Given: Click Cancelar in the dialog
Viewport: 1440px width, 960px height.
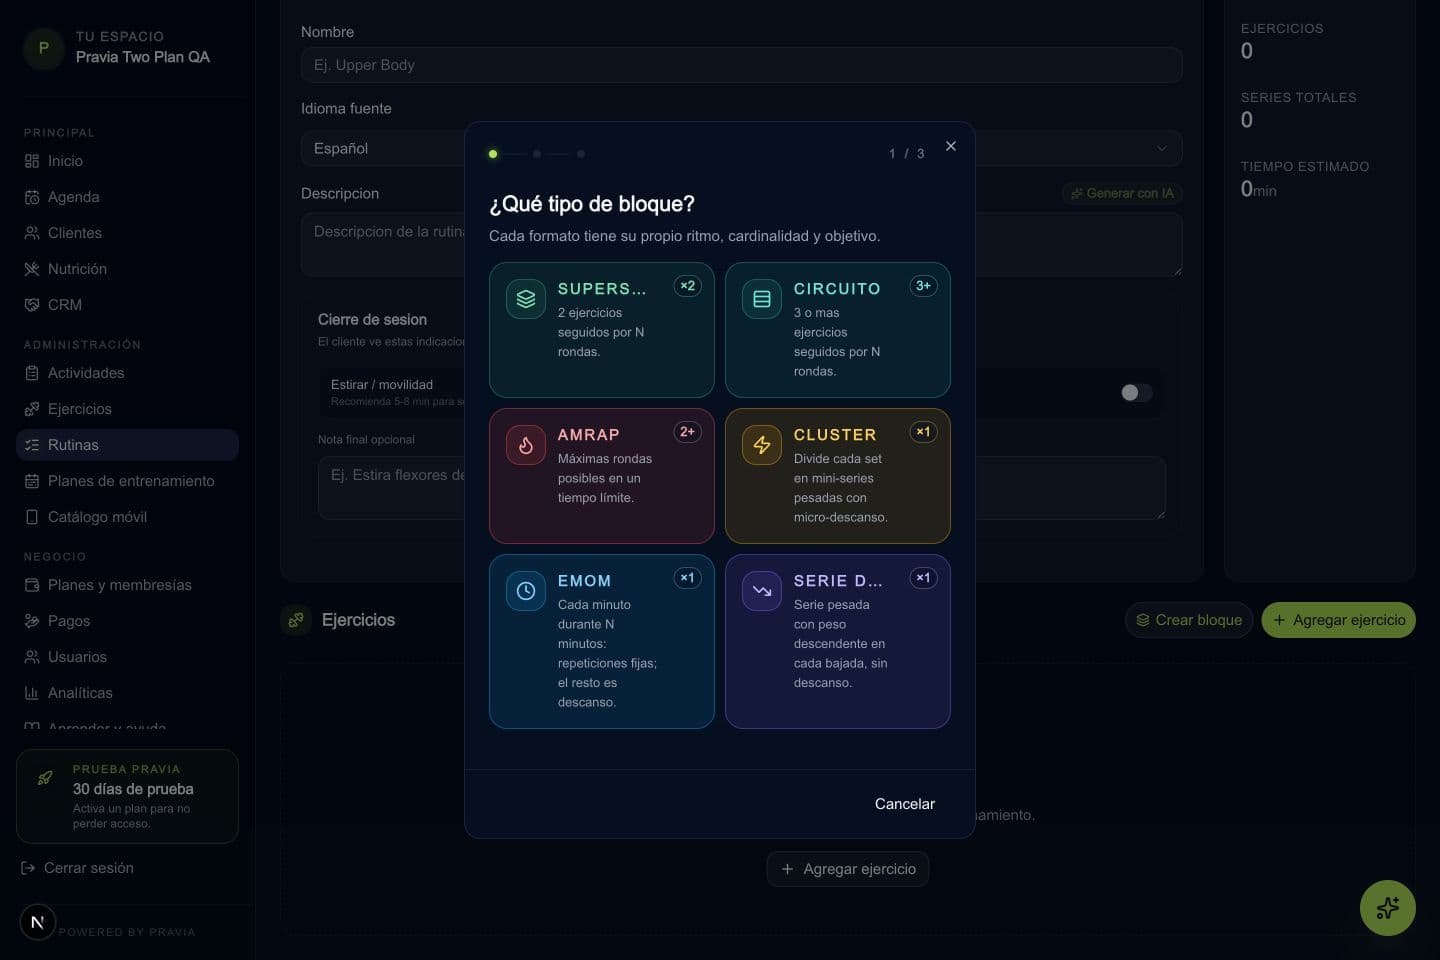Looking at the screenshot, I should point(904,804).
